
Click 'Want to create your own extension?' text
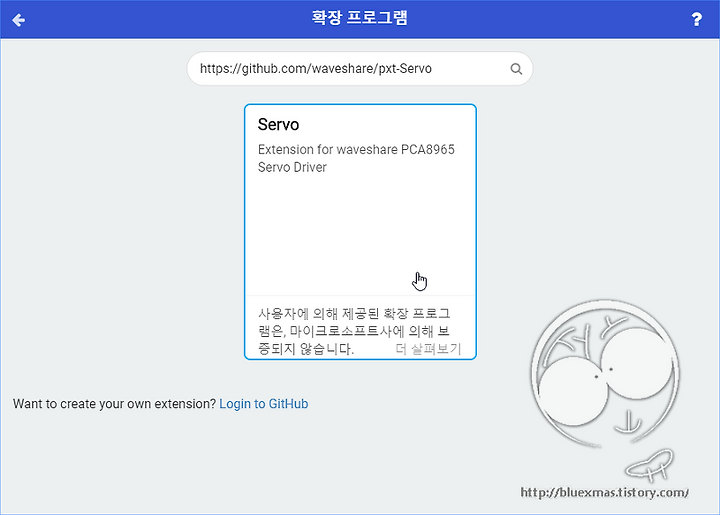(x=114, y=404)
